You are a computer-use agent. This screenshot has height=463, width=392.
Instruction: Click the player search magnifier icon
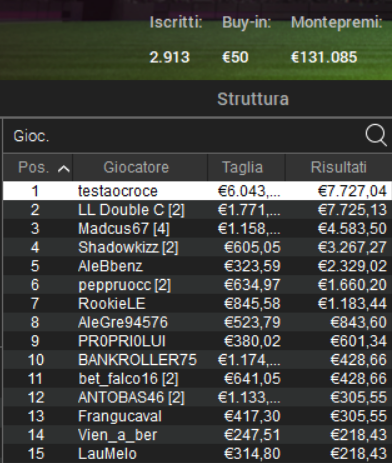point(376,135)
